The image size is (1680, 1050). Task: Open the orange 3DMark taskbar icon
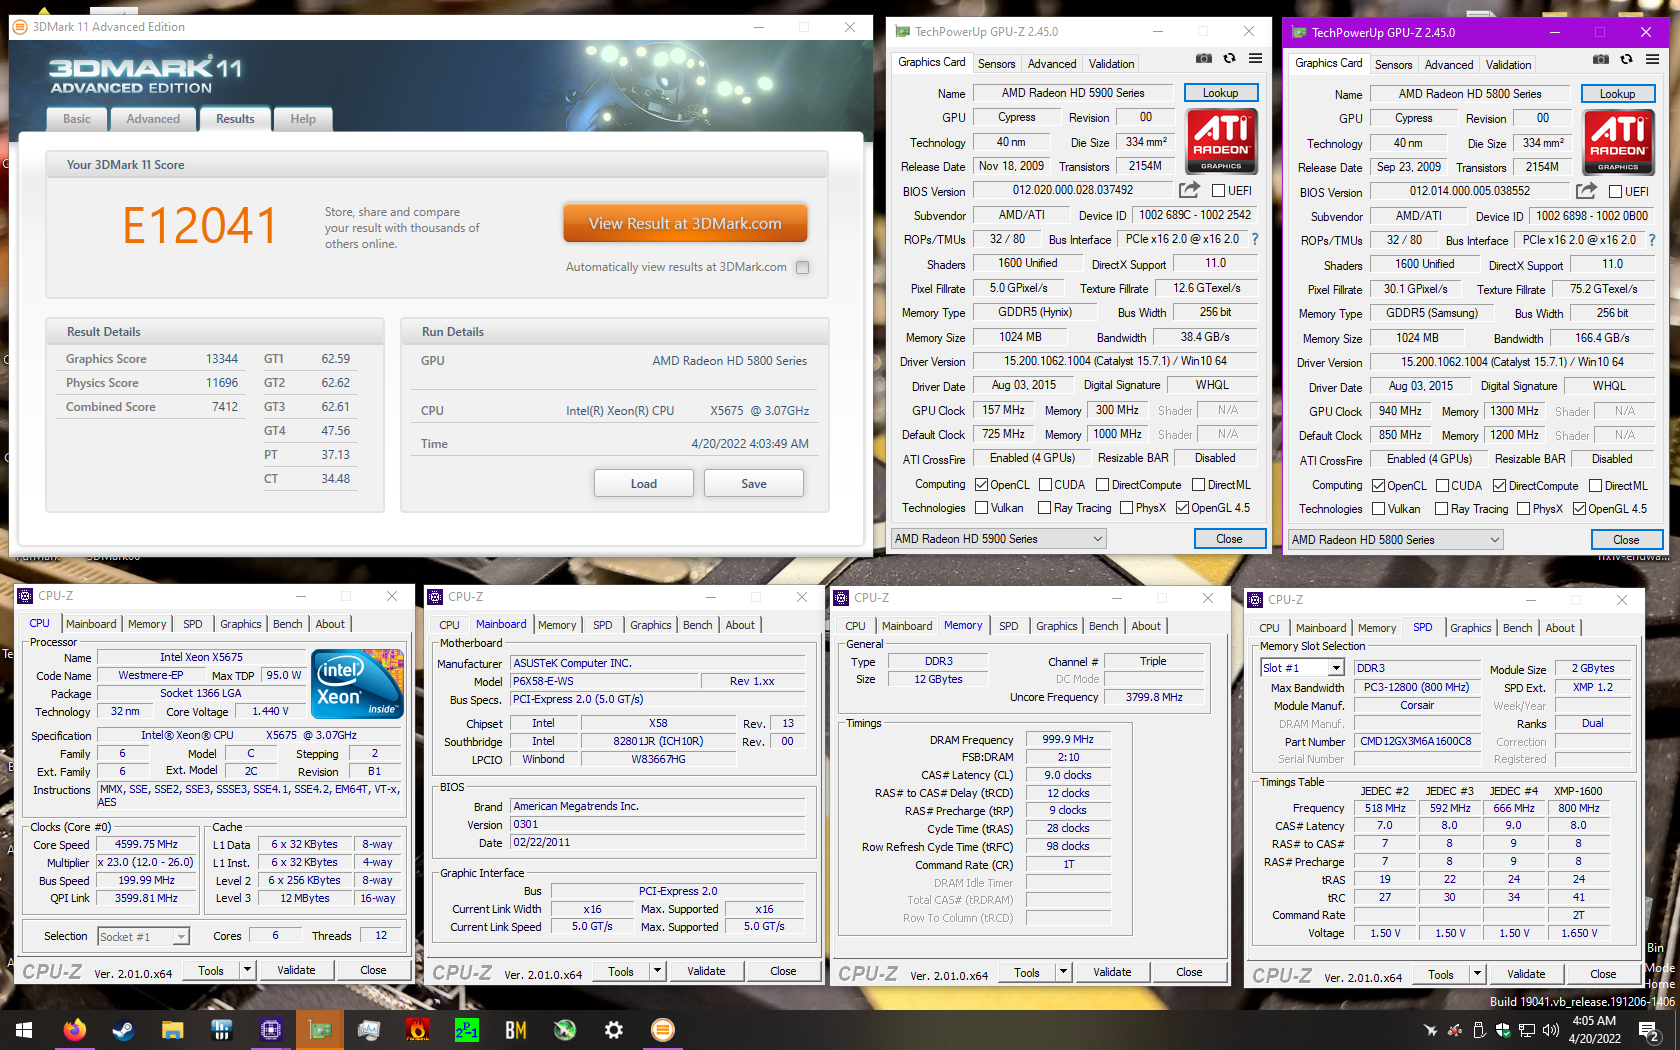click(x=663, y=1030)
